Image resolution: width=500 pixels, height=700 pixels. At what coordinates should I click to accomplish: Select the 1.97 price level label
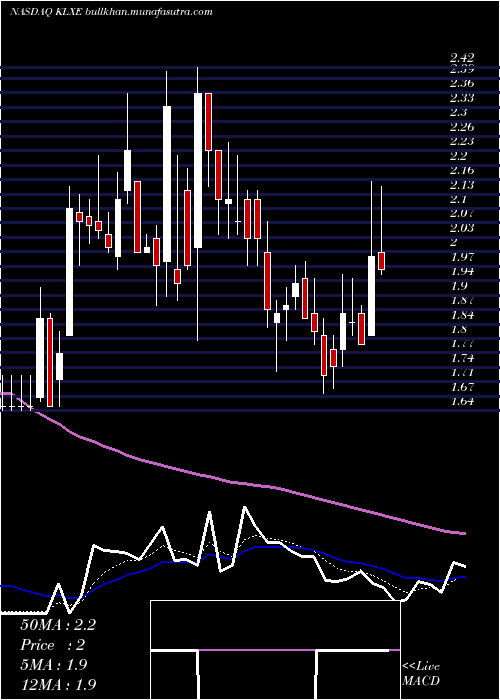(462, 257)
